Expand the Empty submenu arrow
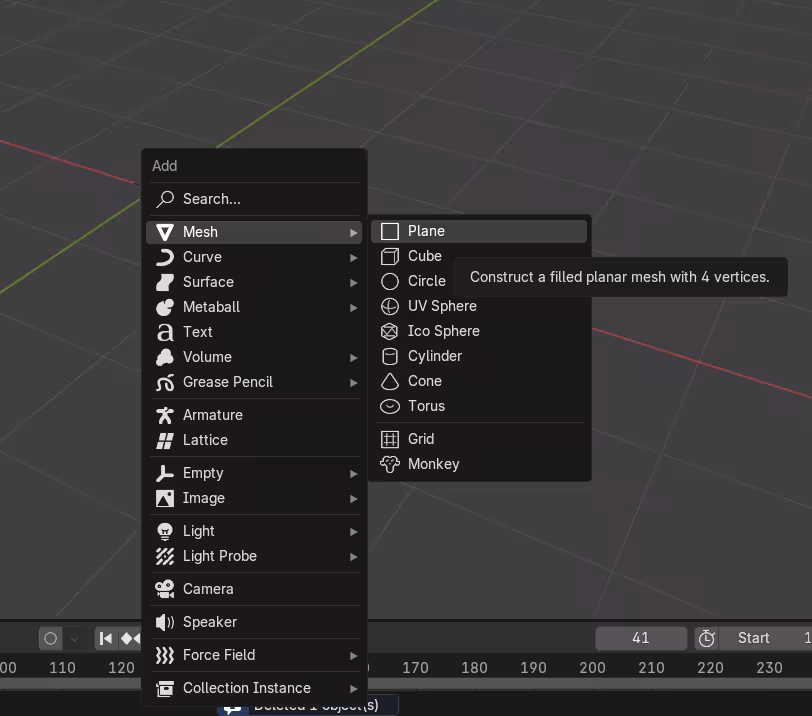The height and width of the screenshot is (716, 812). (x=353, y=474)
